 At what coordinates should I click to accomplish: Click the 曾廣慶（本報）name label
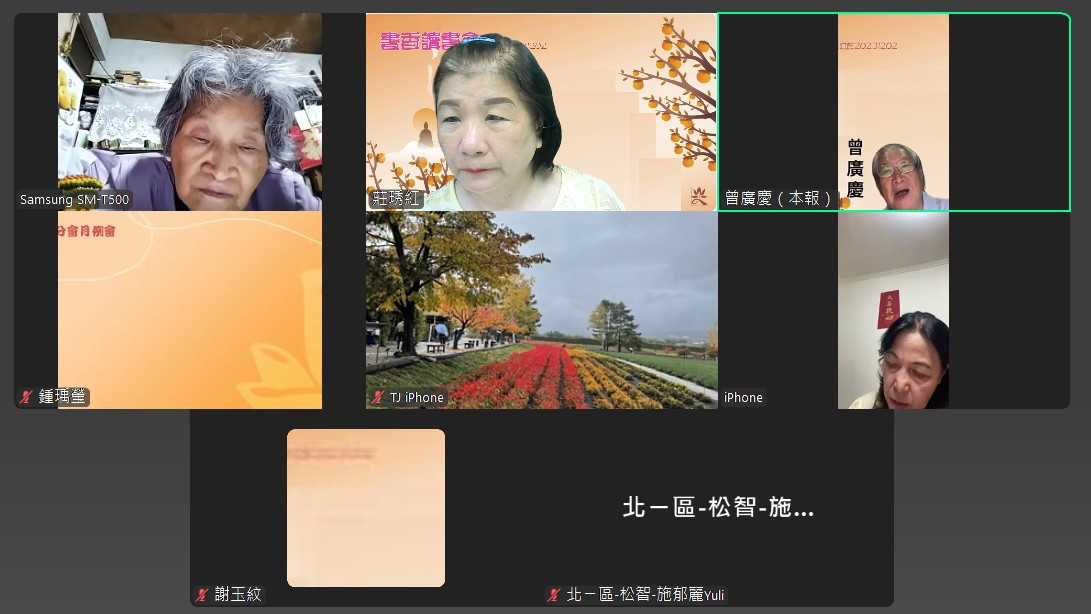pos(779,199)
